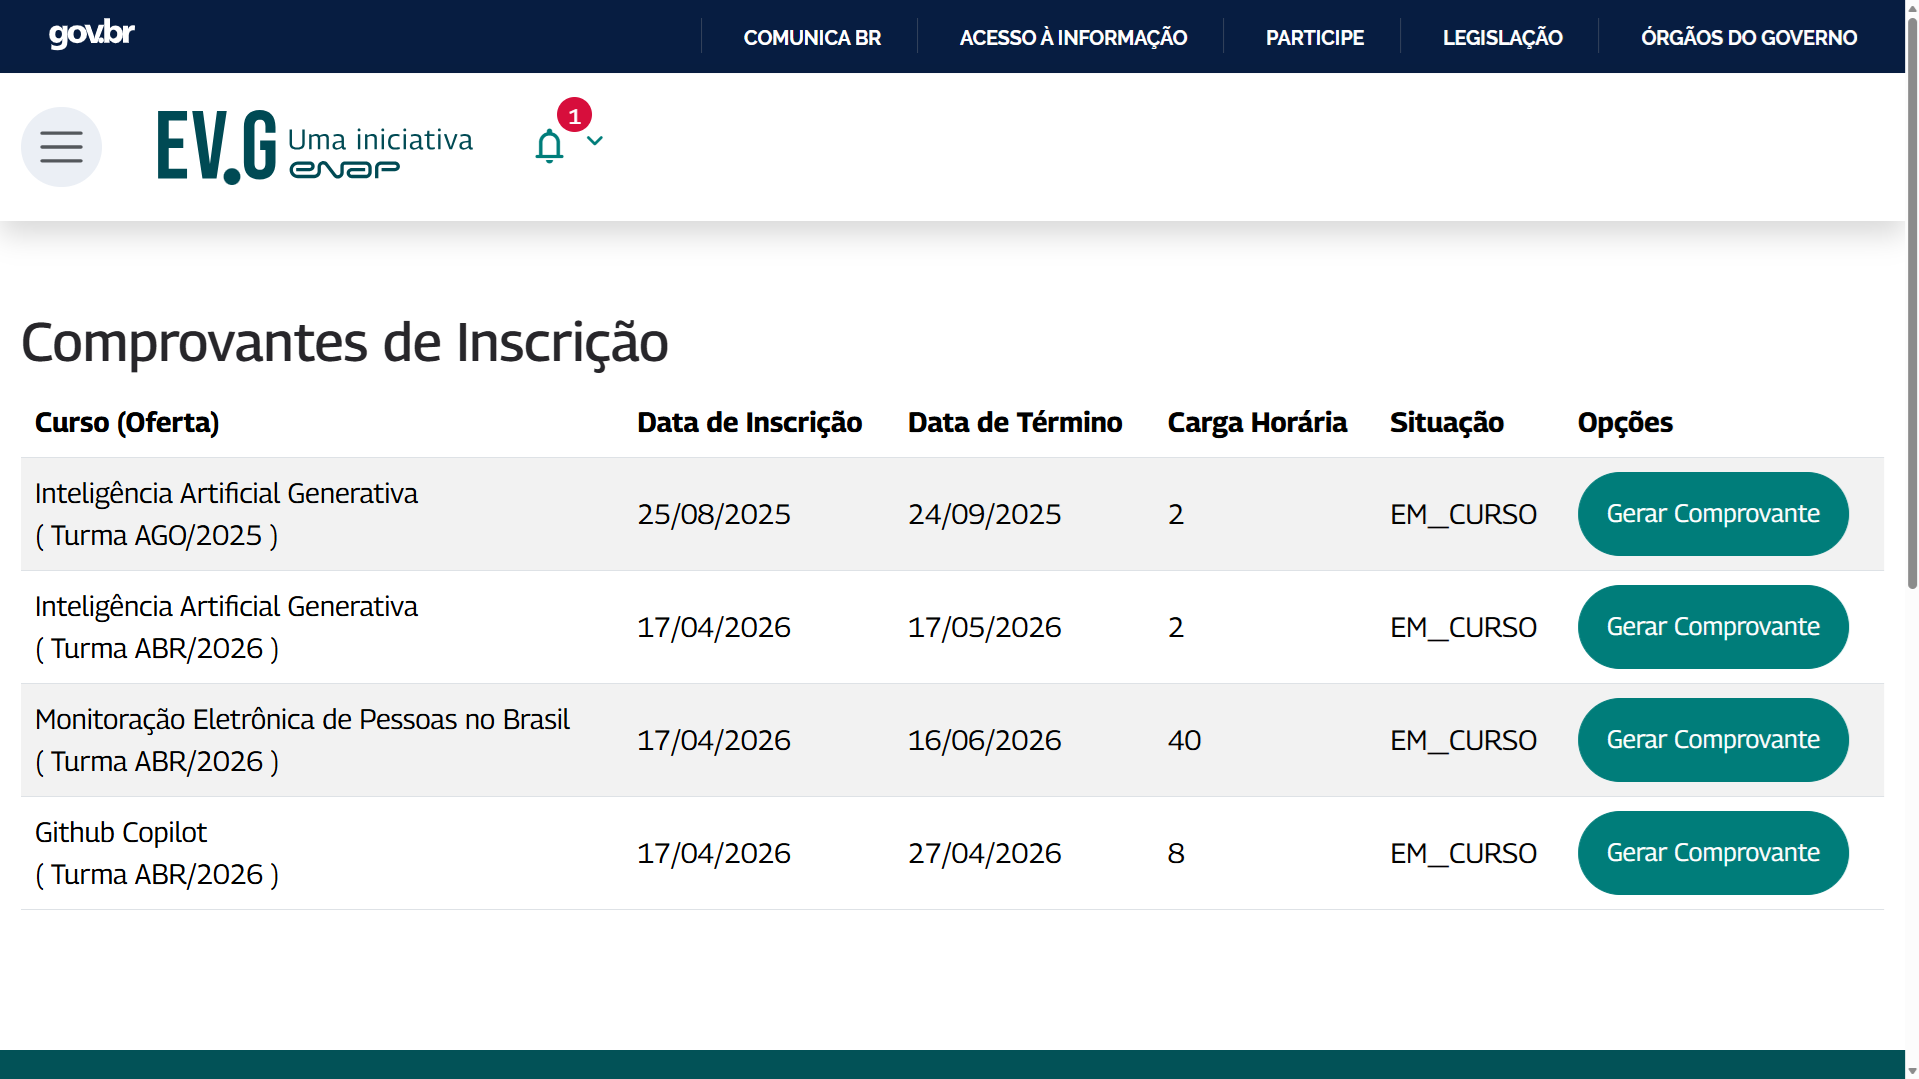Click the scrollbar down arrow
The height and width of the screenshot is (1079, 1919).
1912,1071
